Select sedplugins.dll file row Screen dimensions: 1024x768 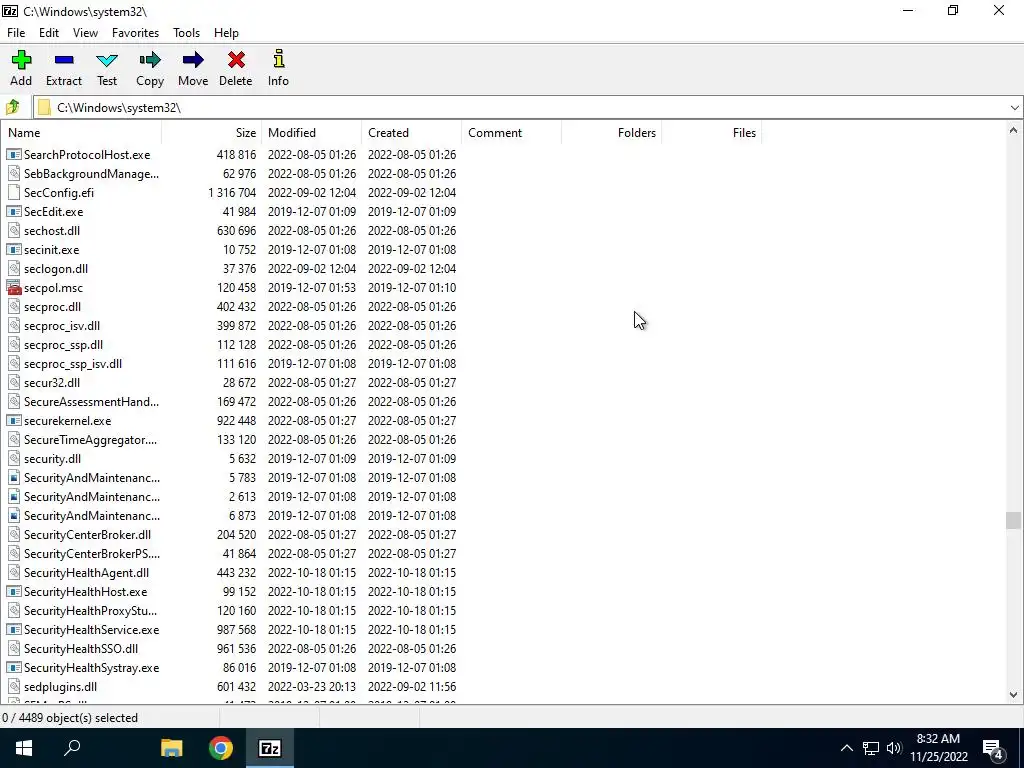click(x=382, y=686)
